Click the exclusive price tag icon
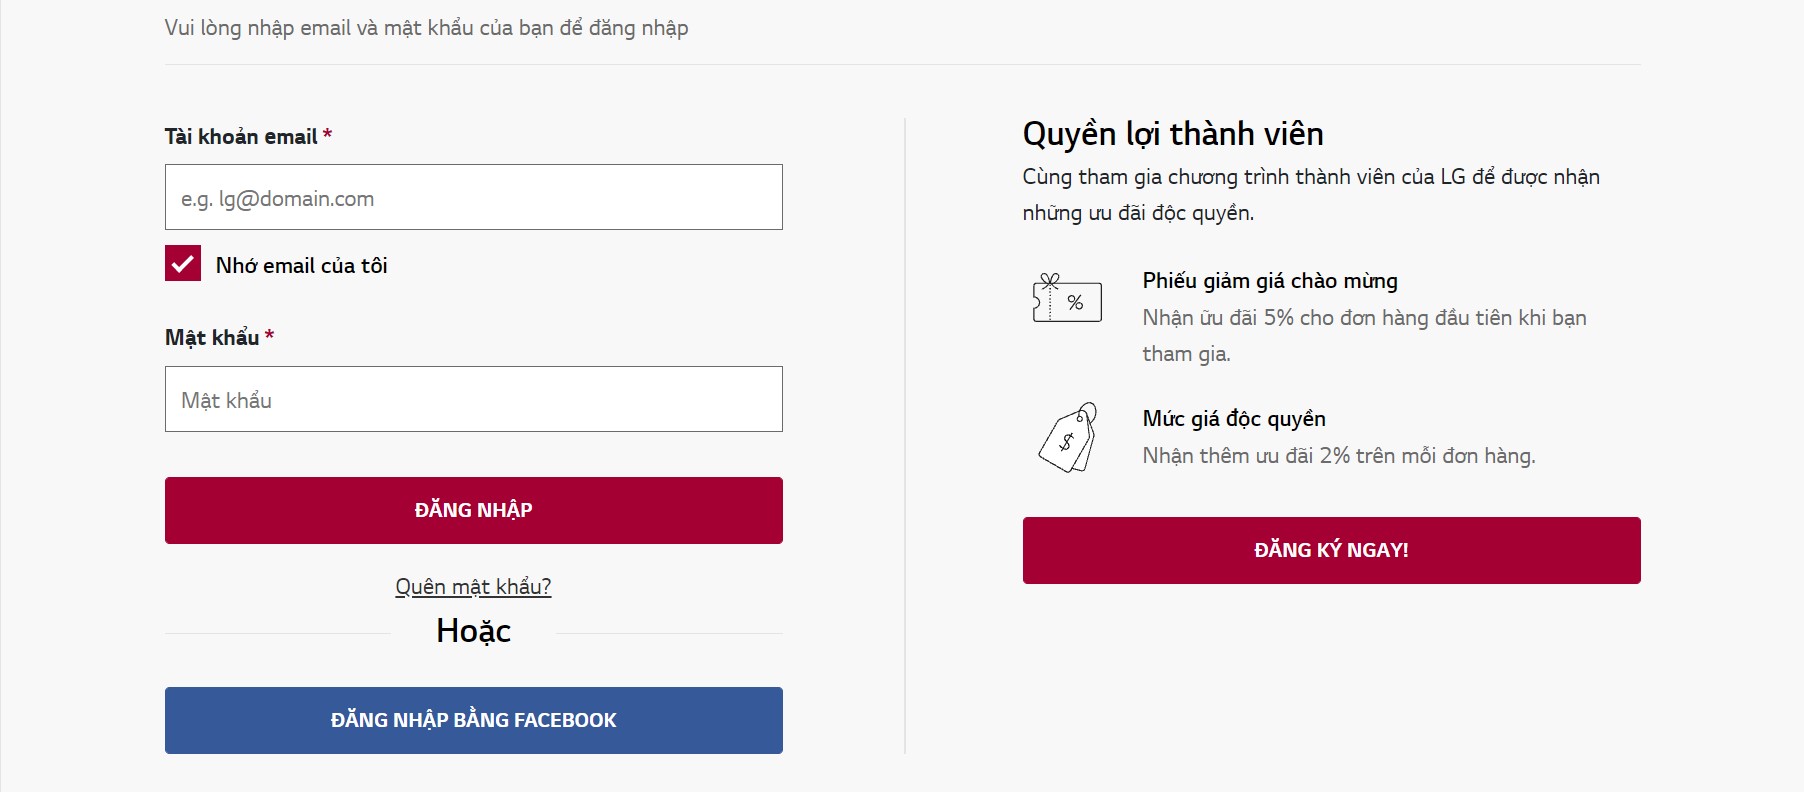 (x=1068, y=437)
